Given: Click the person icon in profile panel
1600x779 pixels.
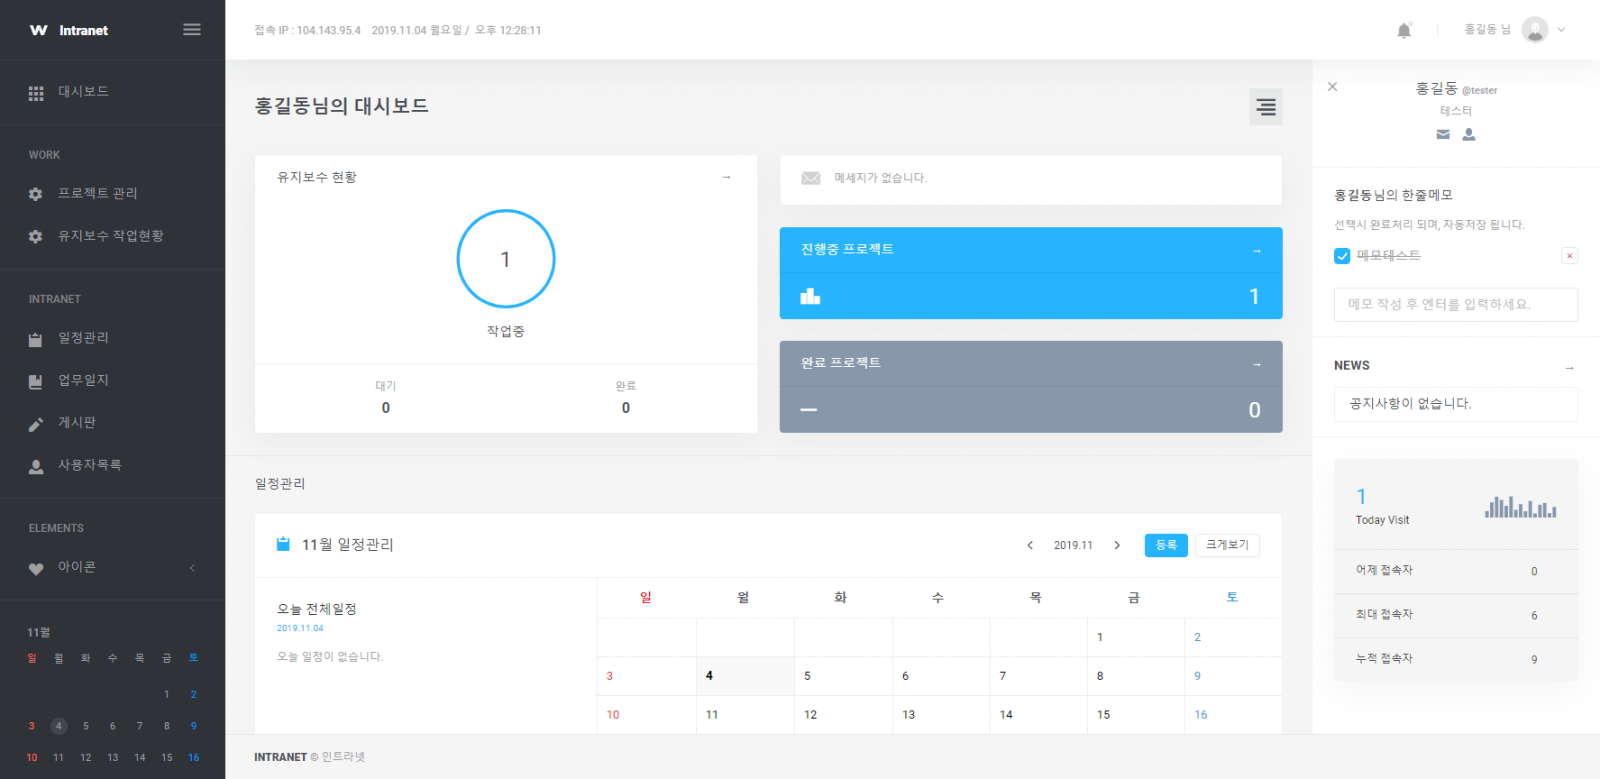Looking at the screenshot, I should 1469,134.
